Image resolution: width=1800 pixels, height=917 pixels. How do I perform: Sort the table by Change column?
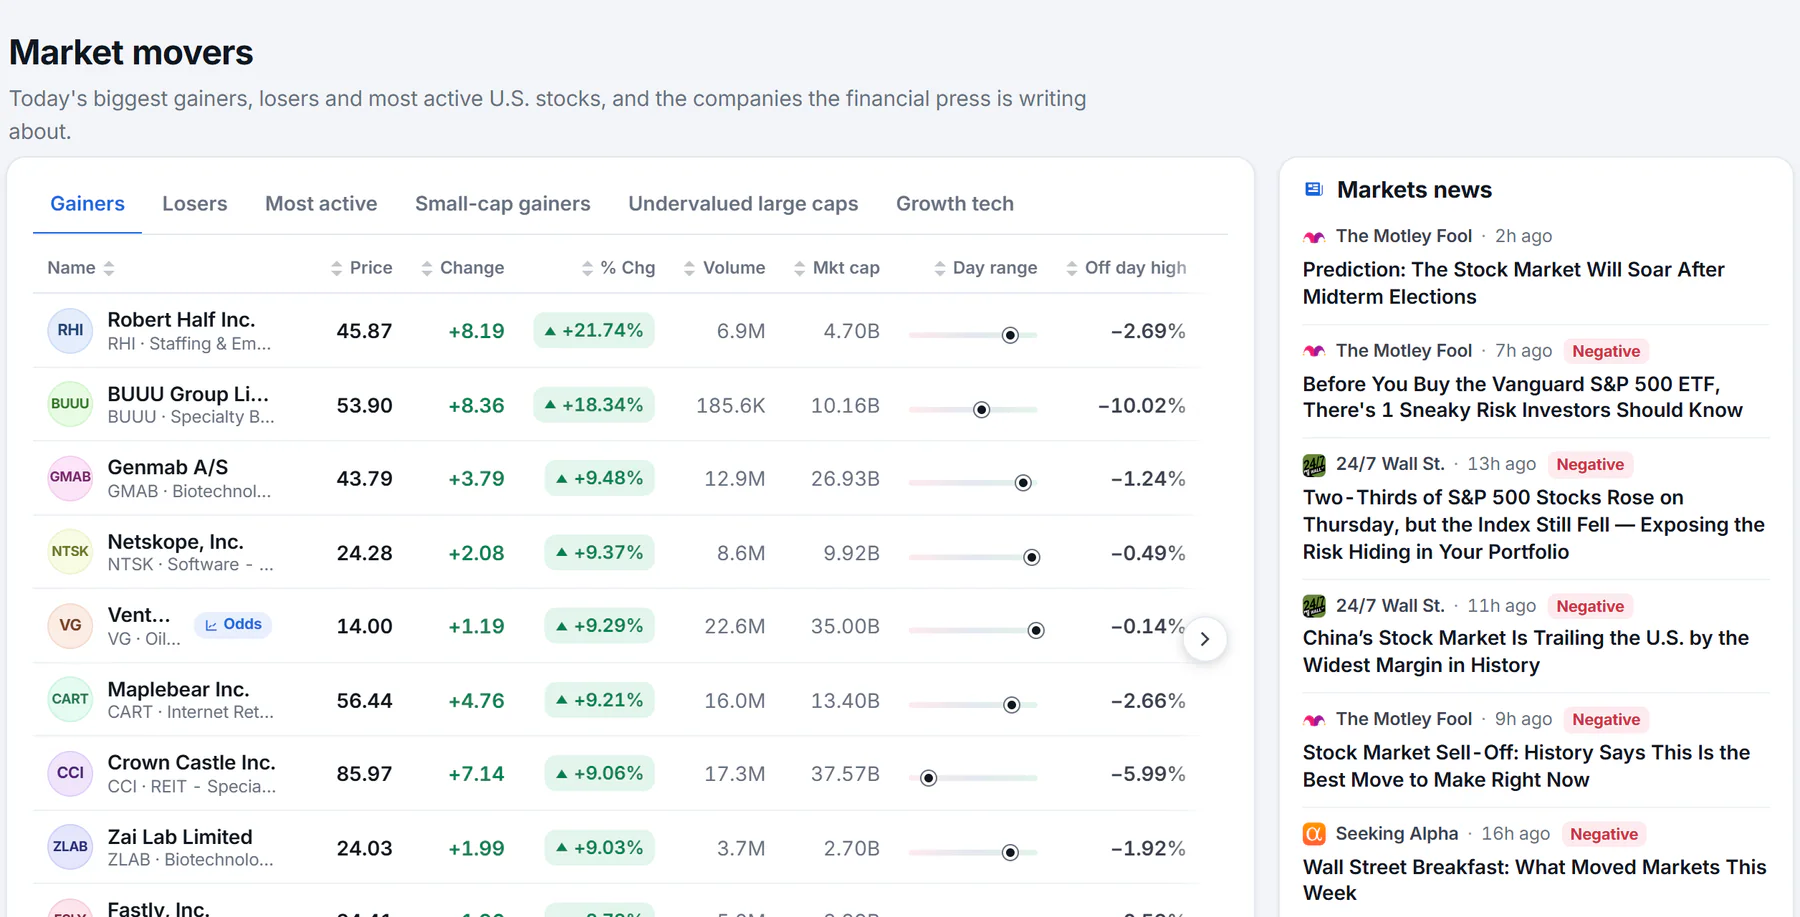[x=462, y=268]
